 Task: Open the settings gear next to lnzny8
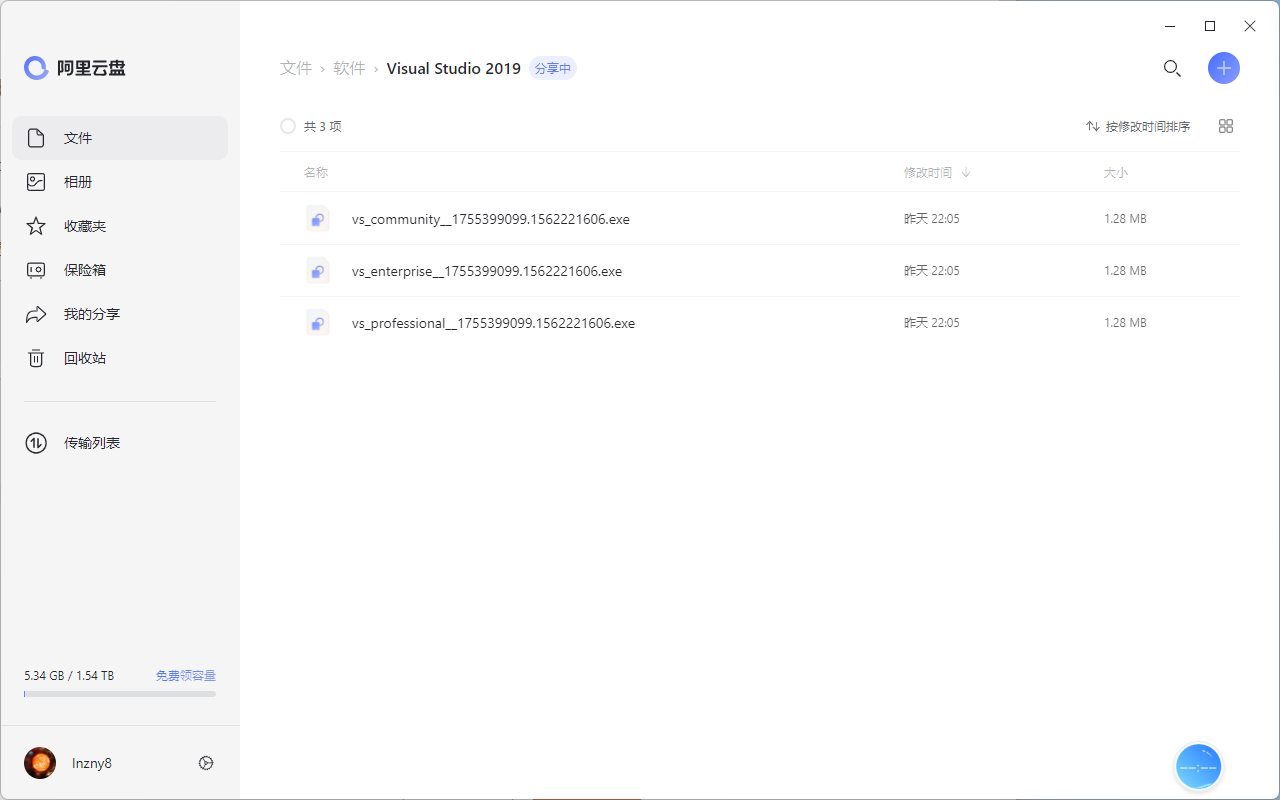tap(206, 762)
